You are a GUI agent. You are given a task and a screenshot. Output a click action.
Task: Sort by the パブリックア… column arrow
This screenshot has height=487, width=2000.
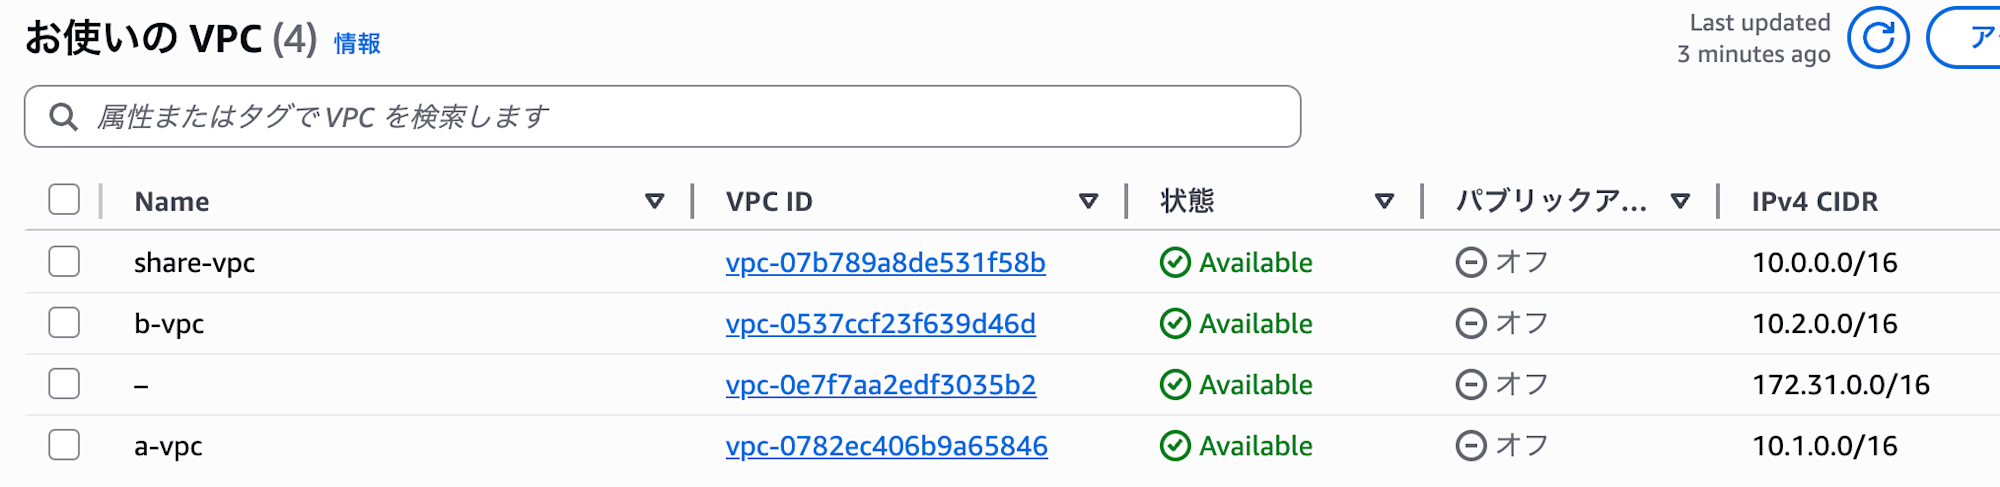pos(1681,201)
